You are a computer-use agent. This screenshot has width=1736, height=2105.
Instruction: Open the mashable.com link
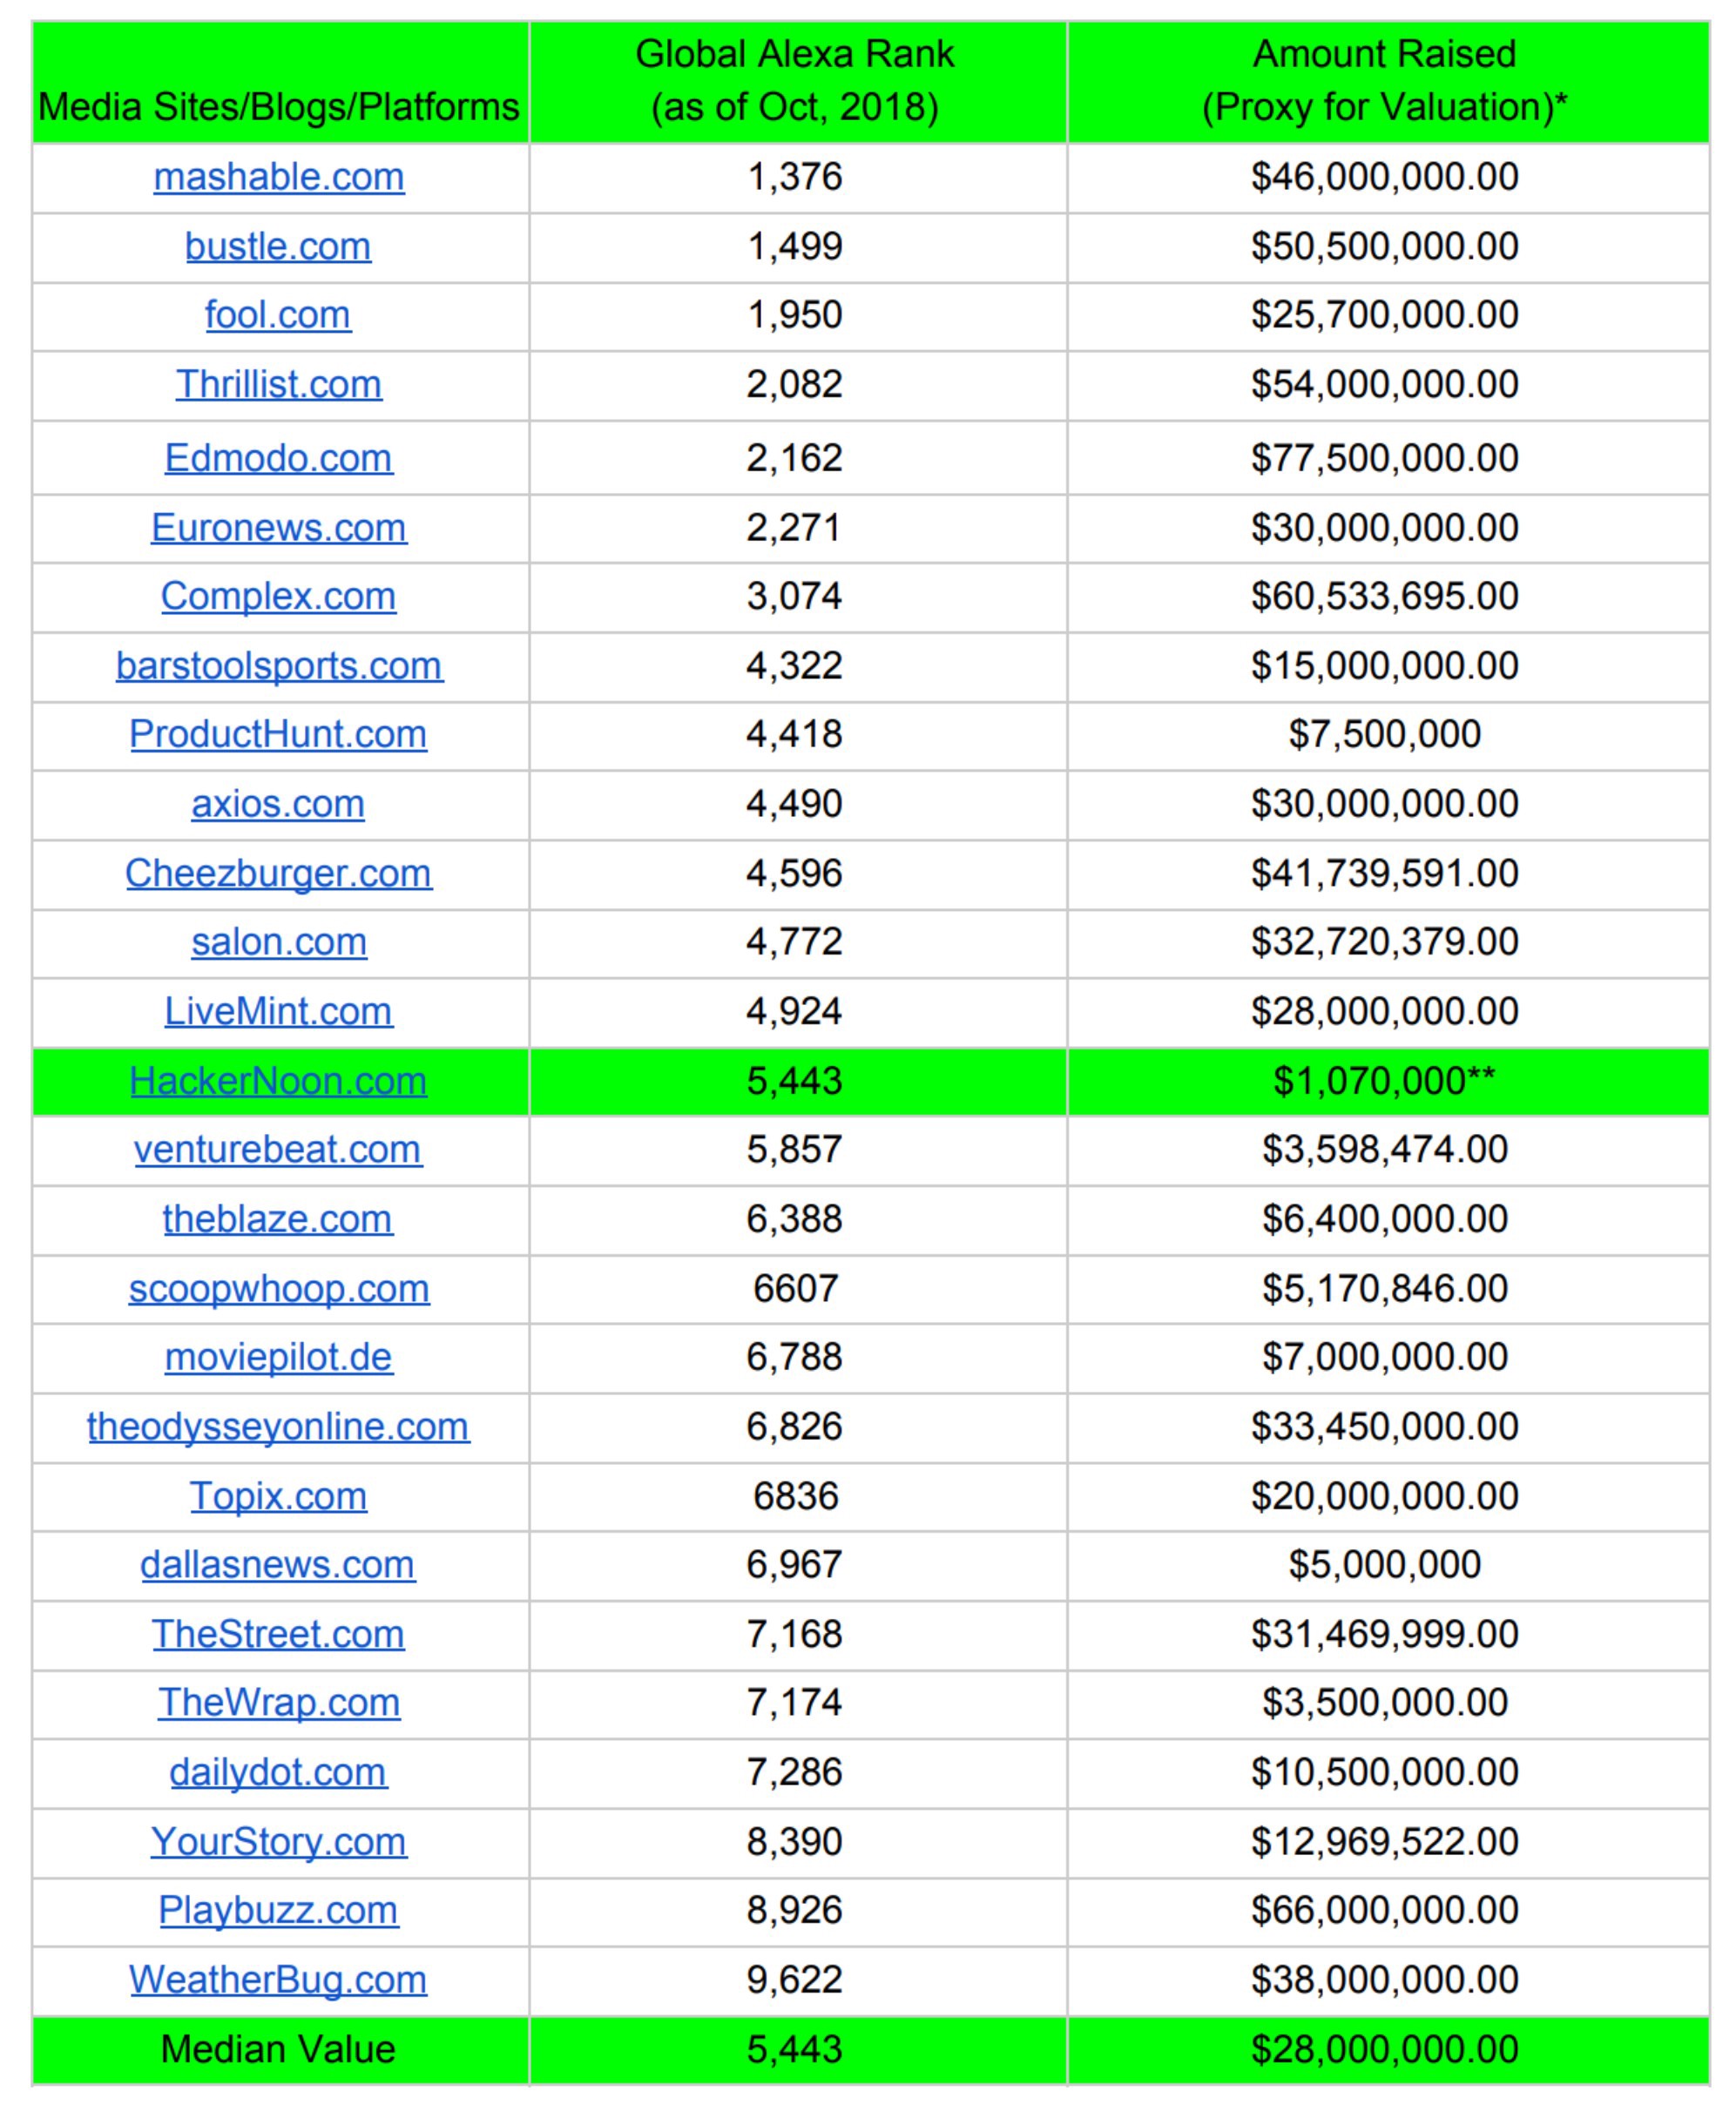(278, 177)
